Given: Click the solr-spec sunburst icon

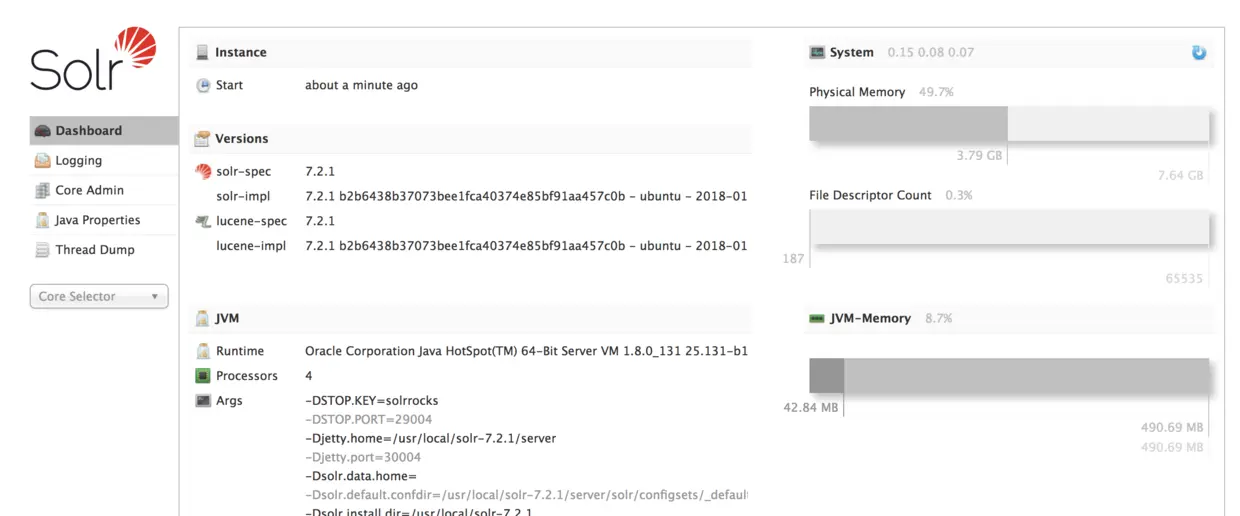Looking at the screenshot, I should coord(203,172).
